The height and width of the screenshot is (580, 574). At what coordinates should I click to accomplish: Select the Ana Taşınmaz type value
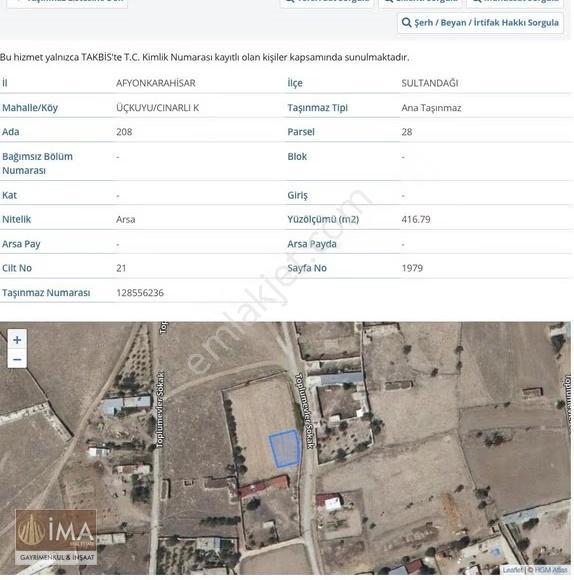(431, 108)
